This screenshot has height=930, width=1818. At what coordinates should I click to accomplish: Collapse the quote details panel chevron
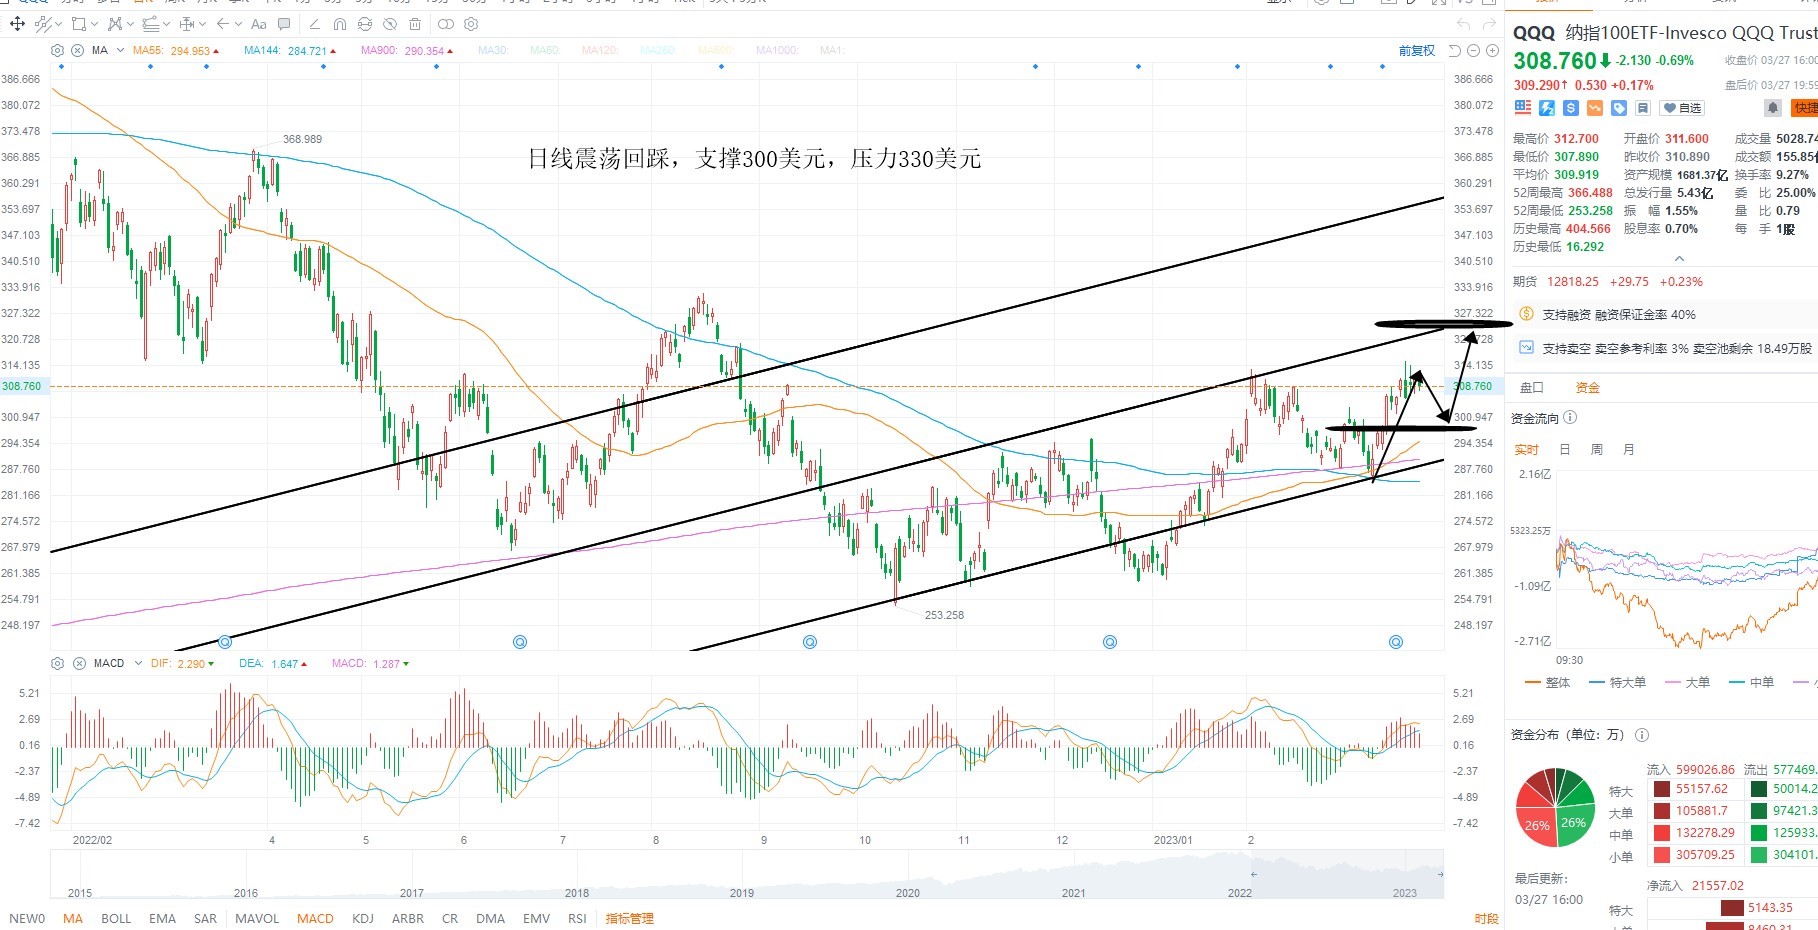(1679, 259)
